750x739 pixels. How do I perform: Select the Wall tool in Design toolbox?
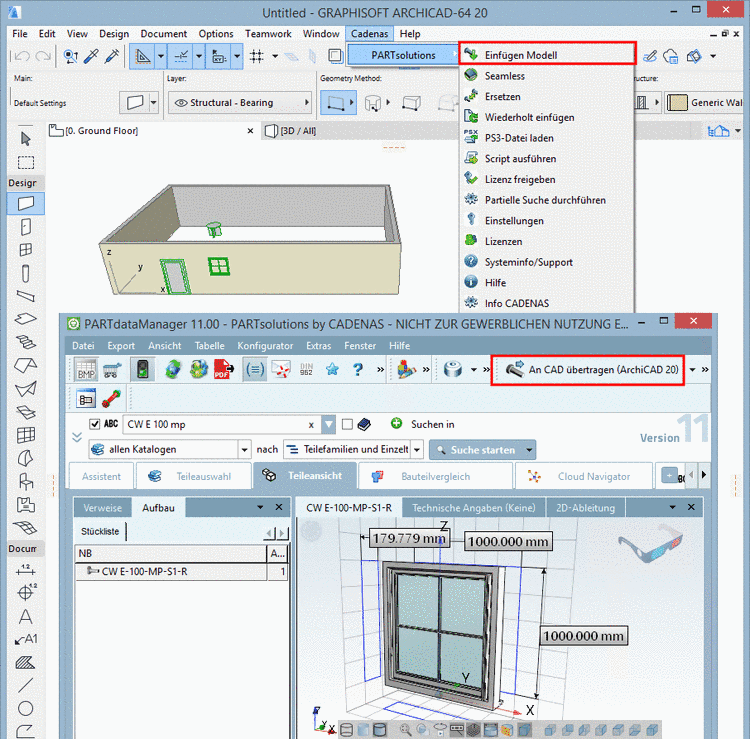(26, 203)
